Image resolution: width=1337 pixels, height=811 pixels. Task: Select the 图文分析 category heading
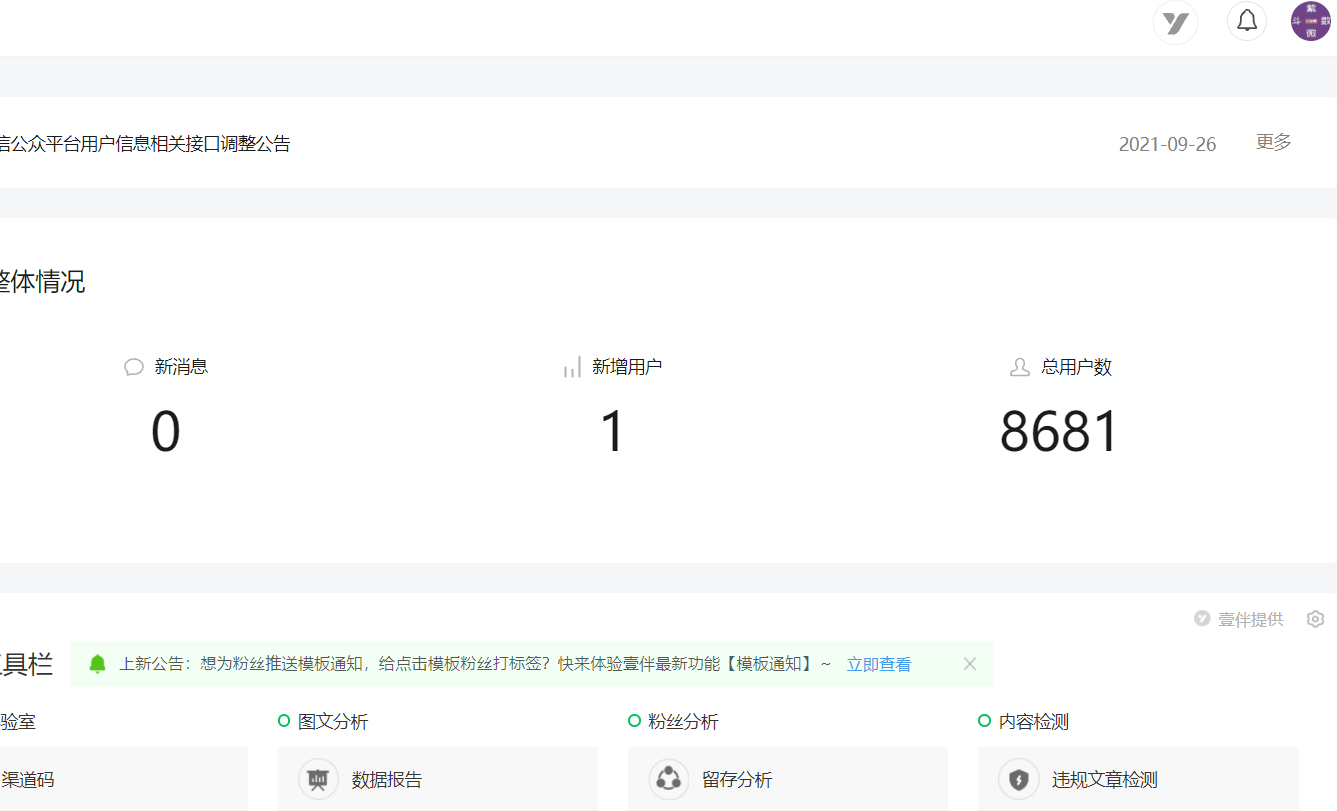click(x=332, y=721)
